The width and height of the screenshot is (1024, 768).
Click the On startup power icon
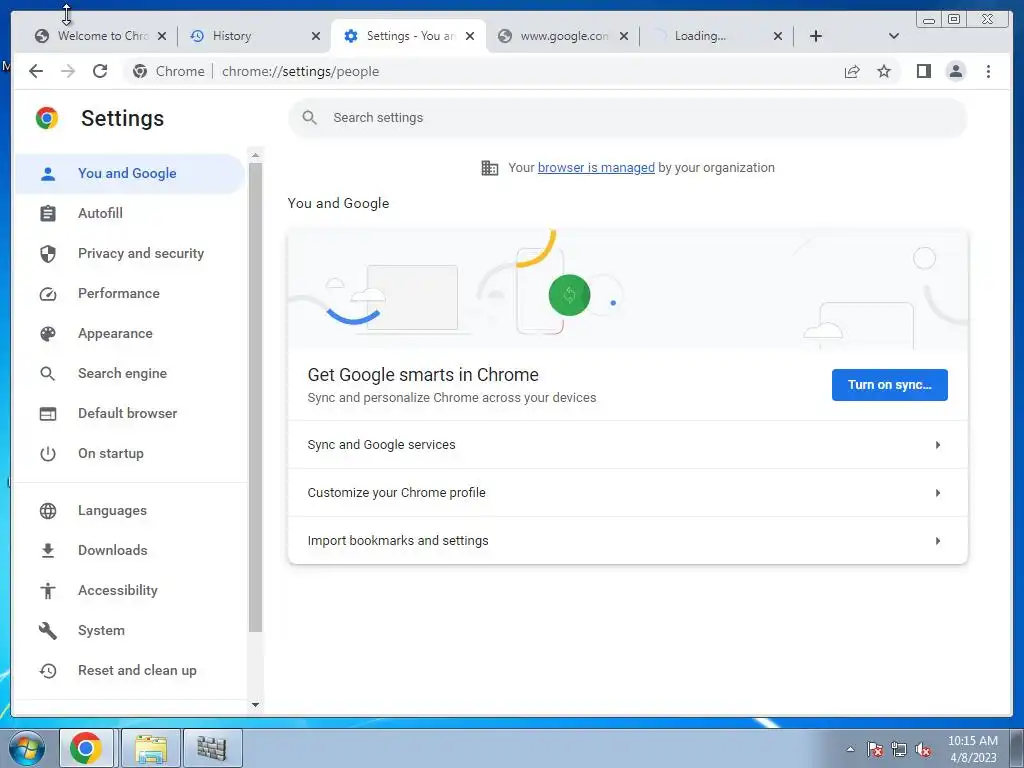point(48,453)
